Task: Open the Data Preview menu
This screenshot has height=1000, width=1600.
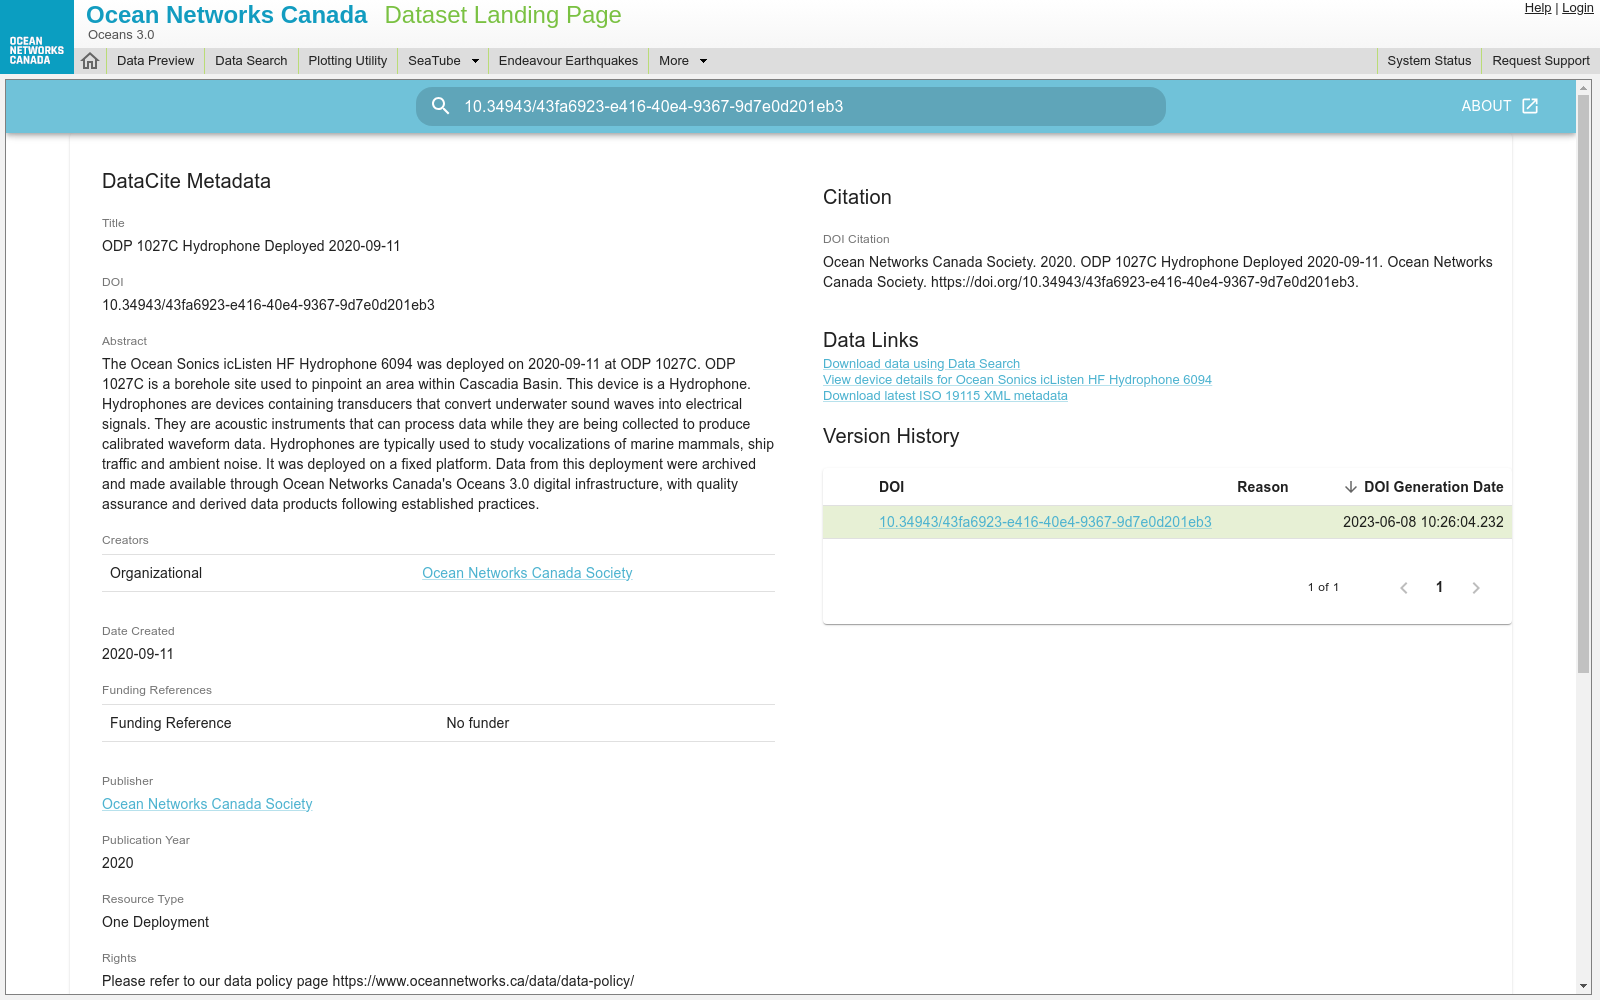Action: [x=155, y=61]
